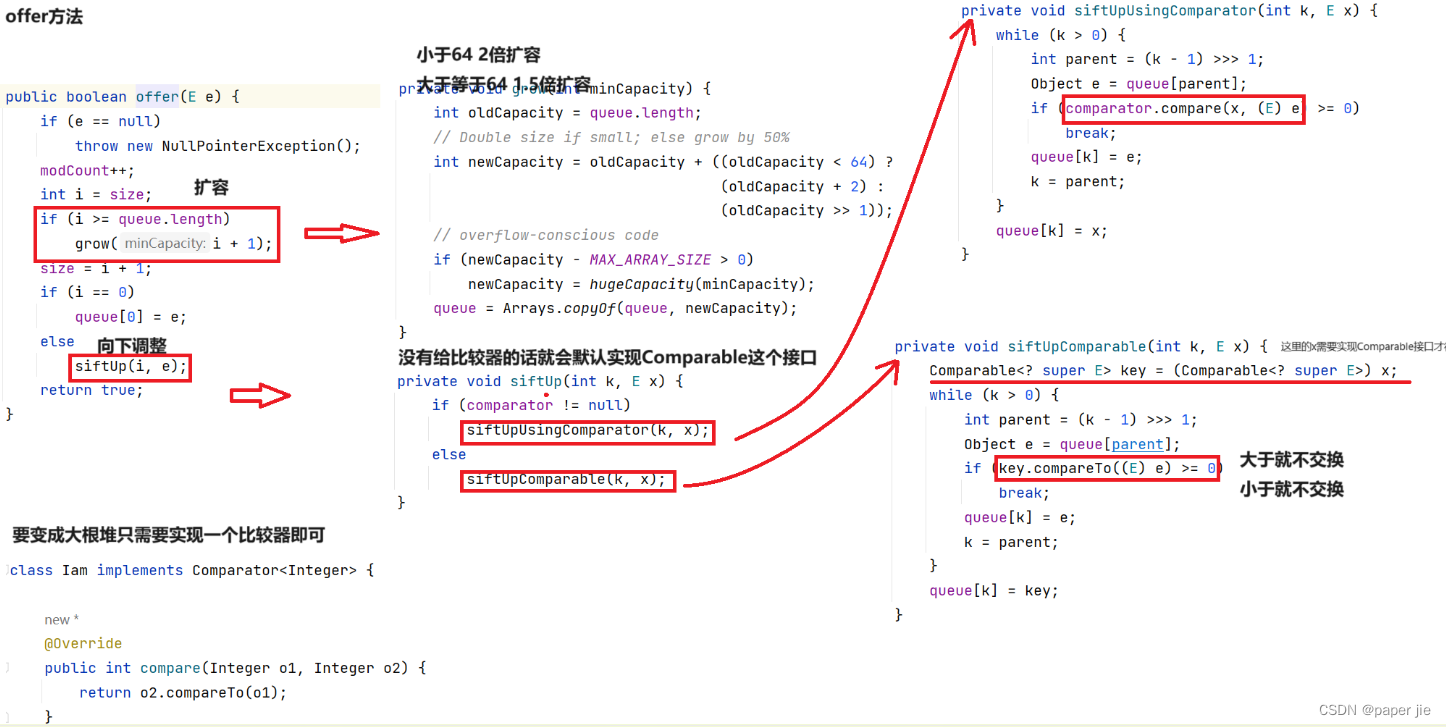
Task: Click the "(oldCapacity + 2) :" expression
Action: coord(802,186)
